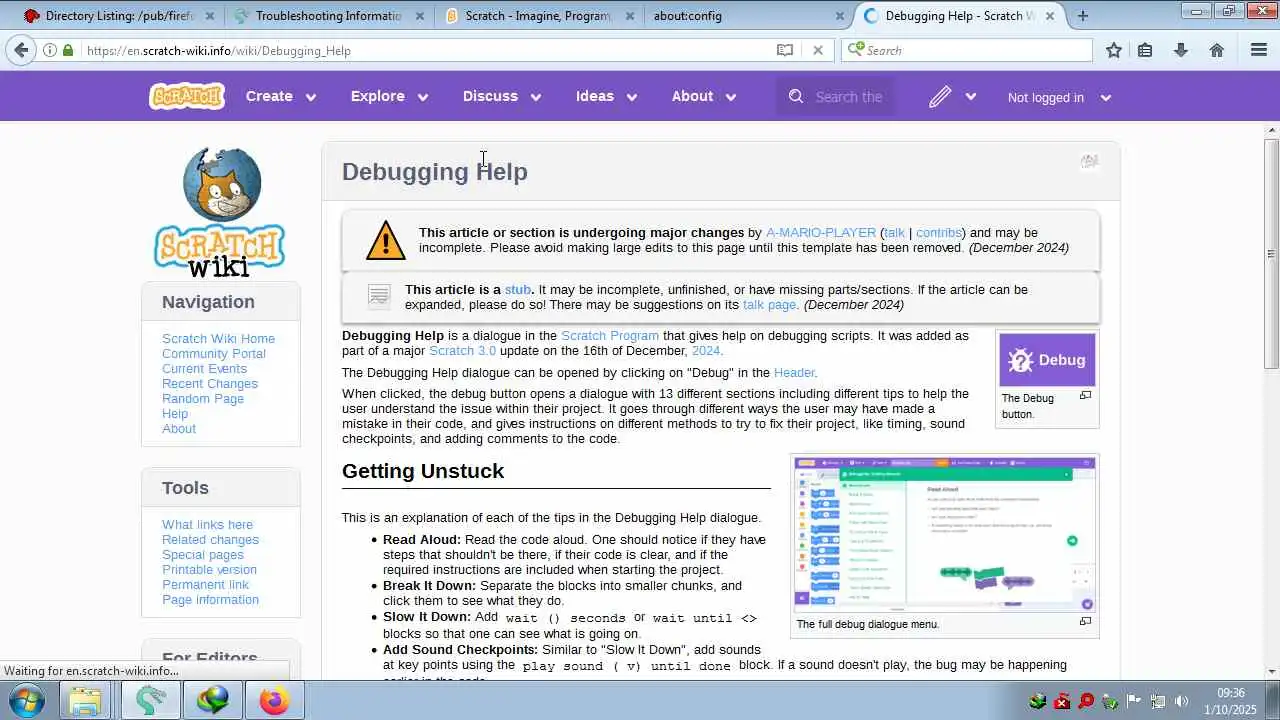Click the Firefox back arrow button
This screenshot has height=720, width=1280.
coord(21,50)
